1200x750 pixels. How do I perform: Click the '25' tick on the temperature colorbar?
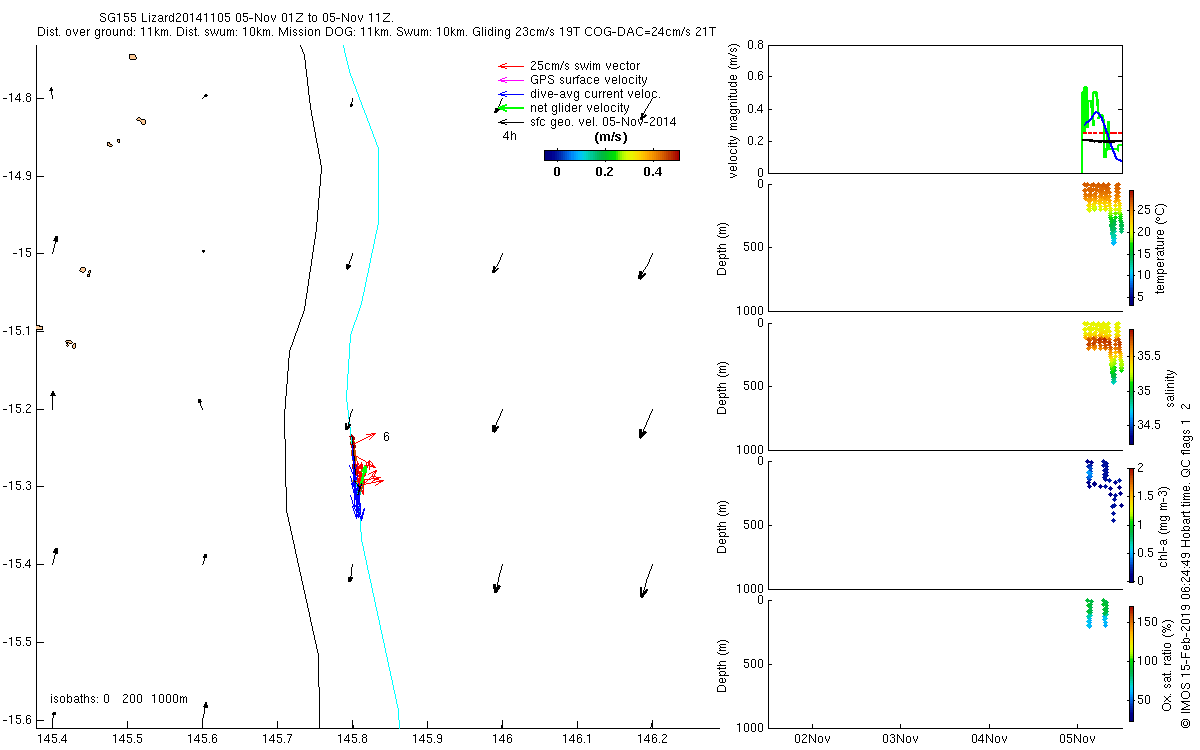pos(1144,211)
